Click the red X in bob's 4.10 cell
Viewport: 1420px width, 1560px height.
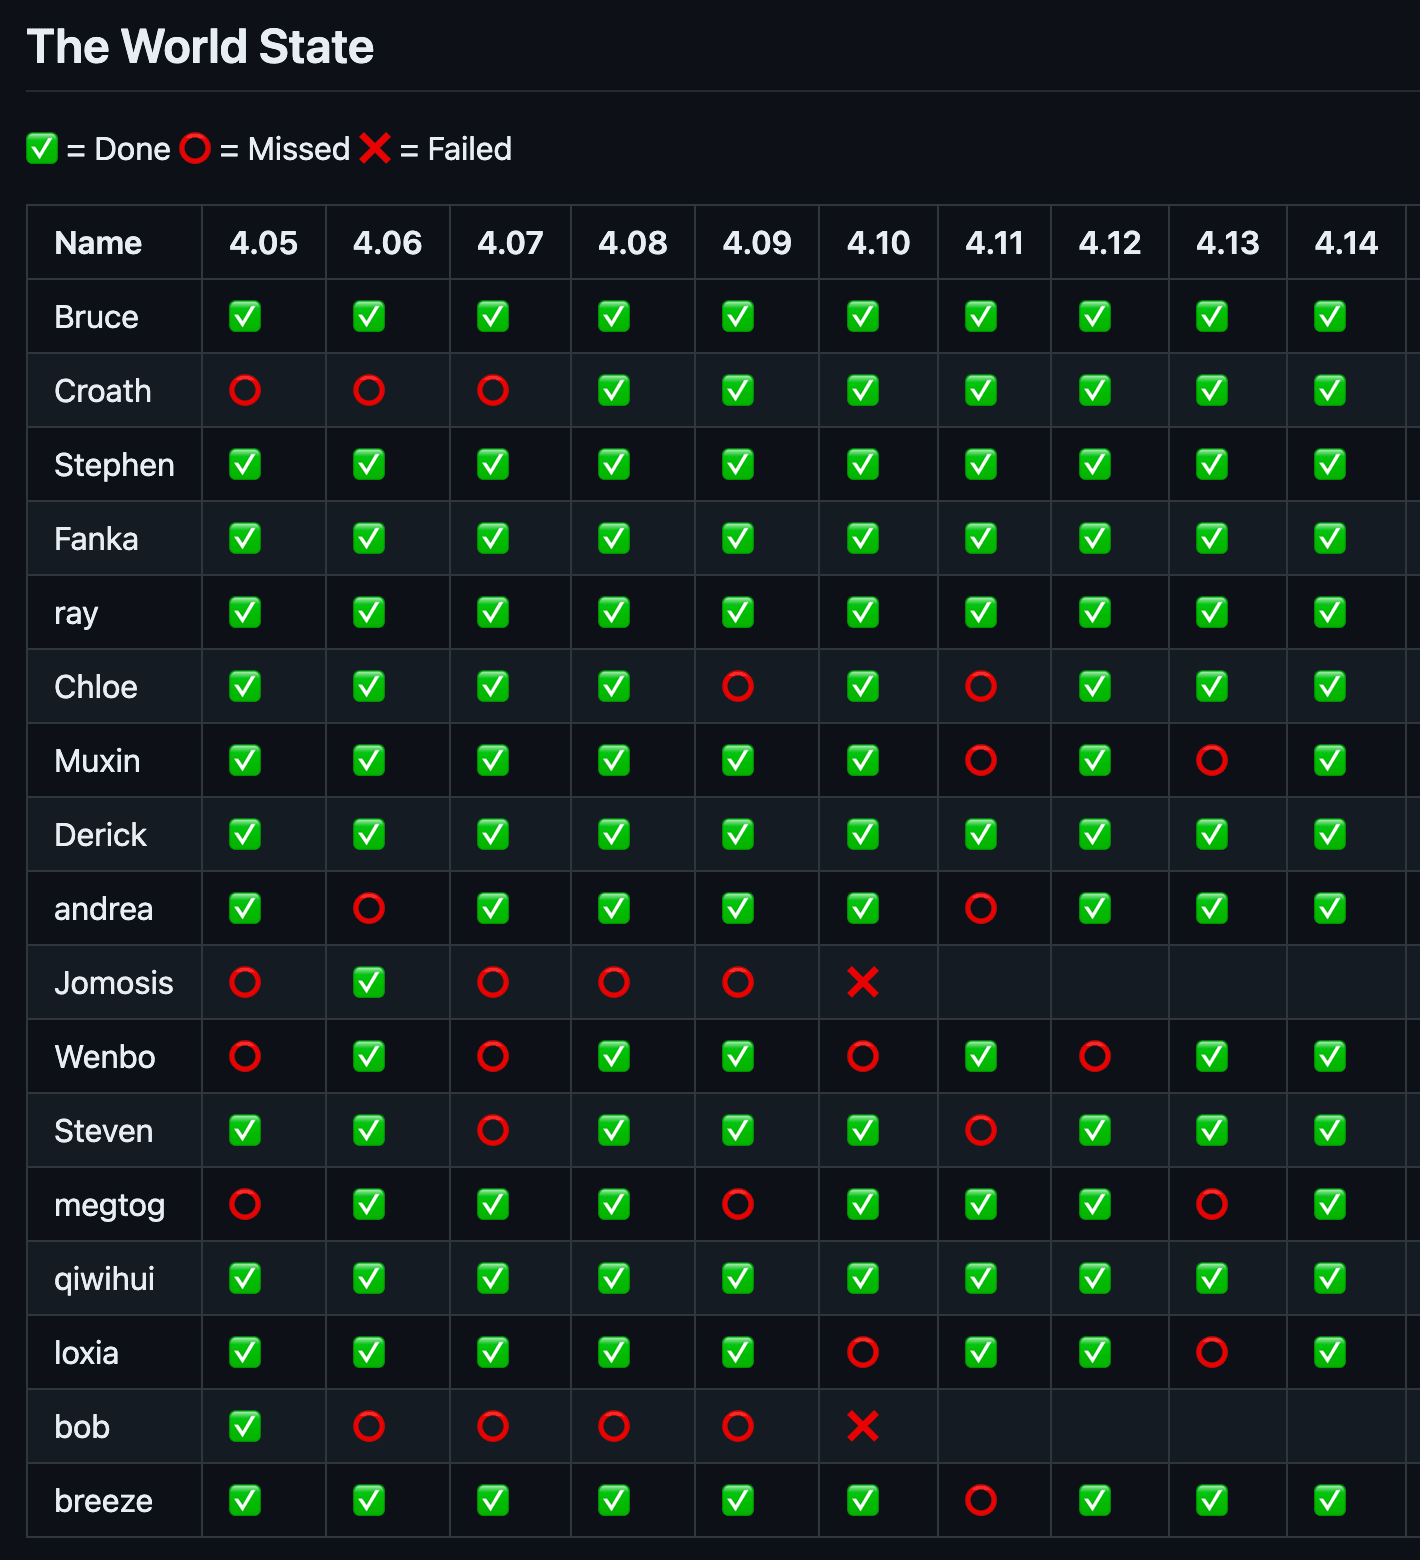(862, 1427)
